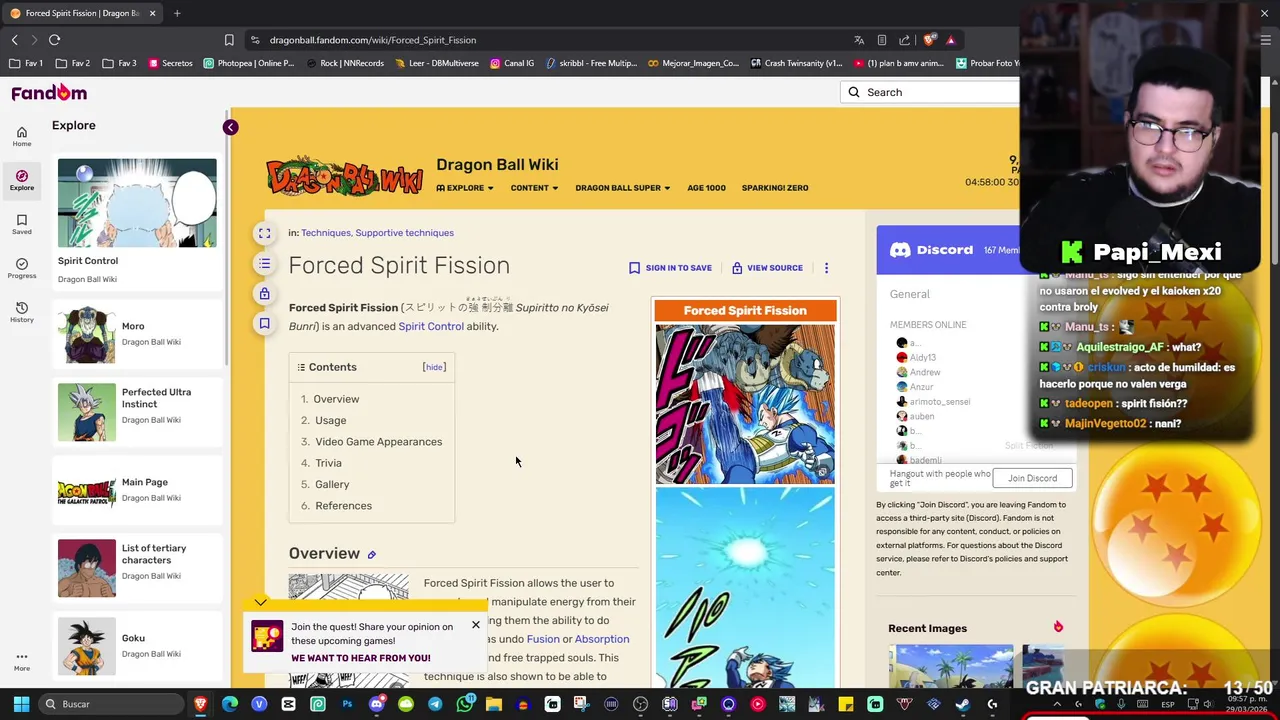The height and width of the screenshot is (720, 1280).
Task: Click Sign In To Save button
Action: click(670, 268)
